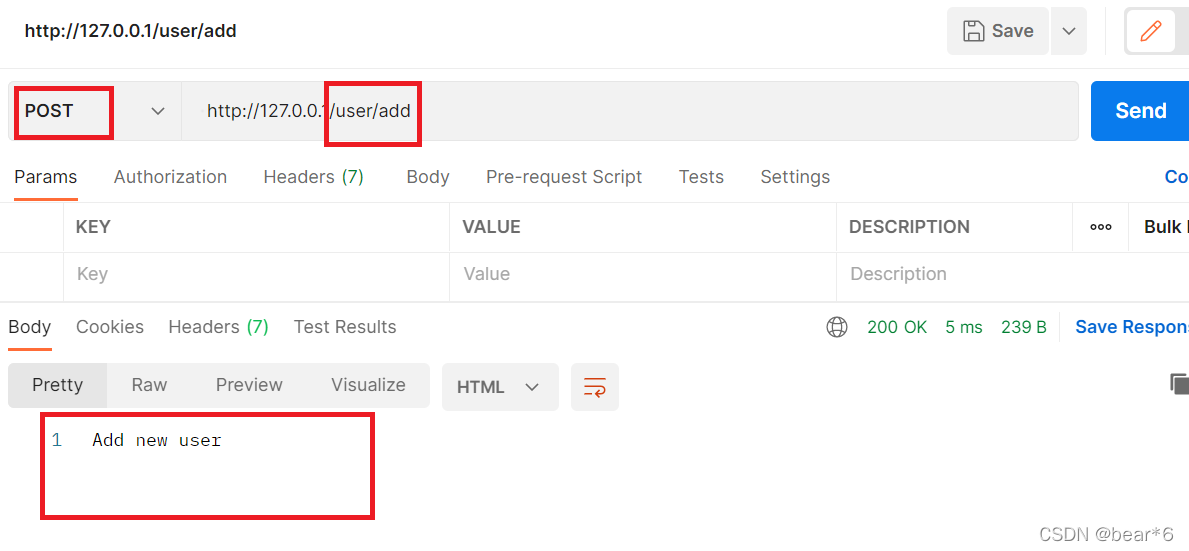Select the Visualize view button

[x=369, y=385]
